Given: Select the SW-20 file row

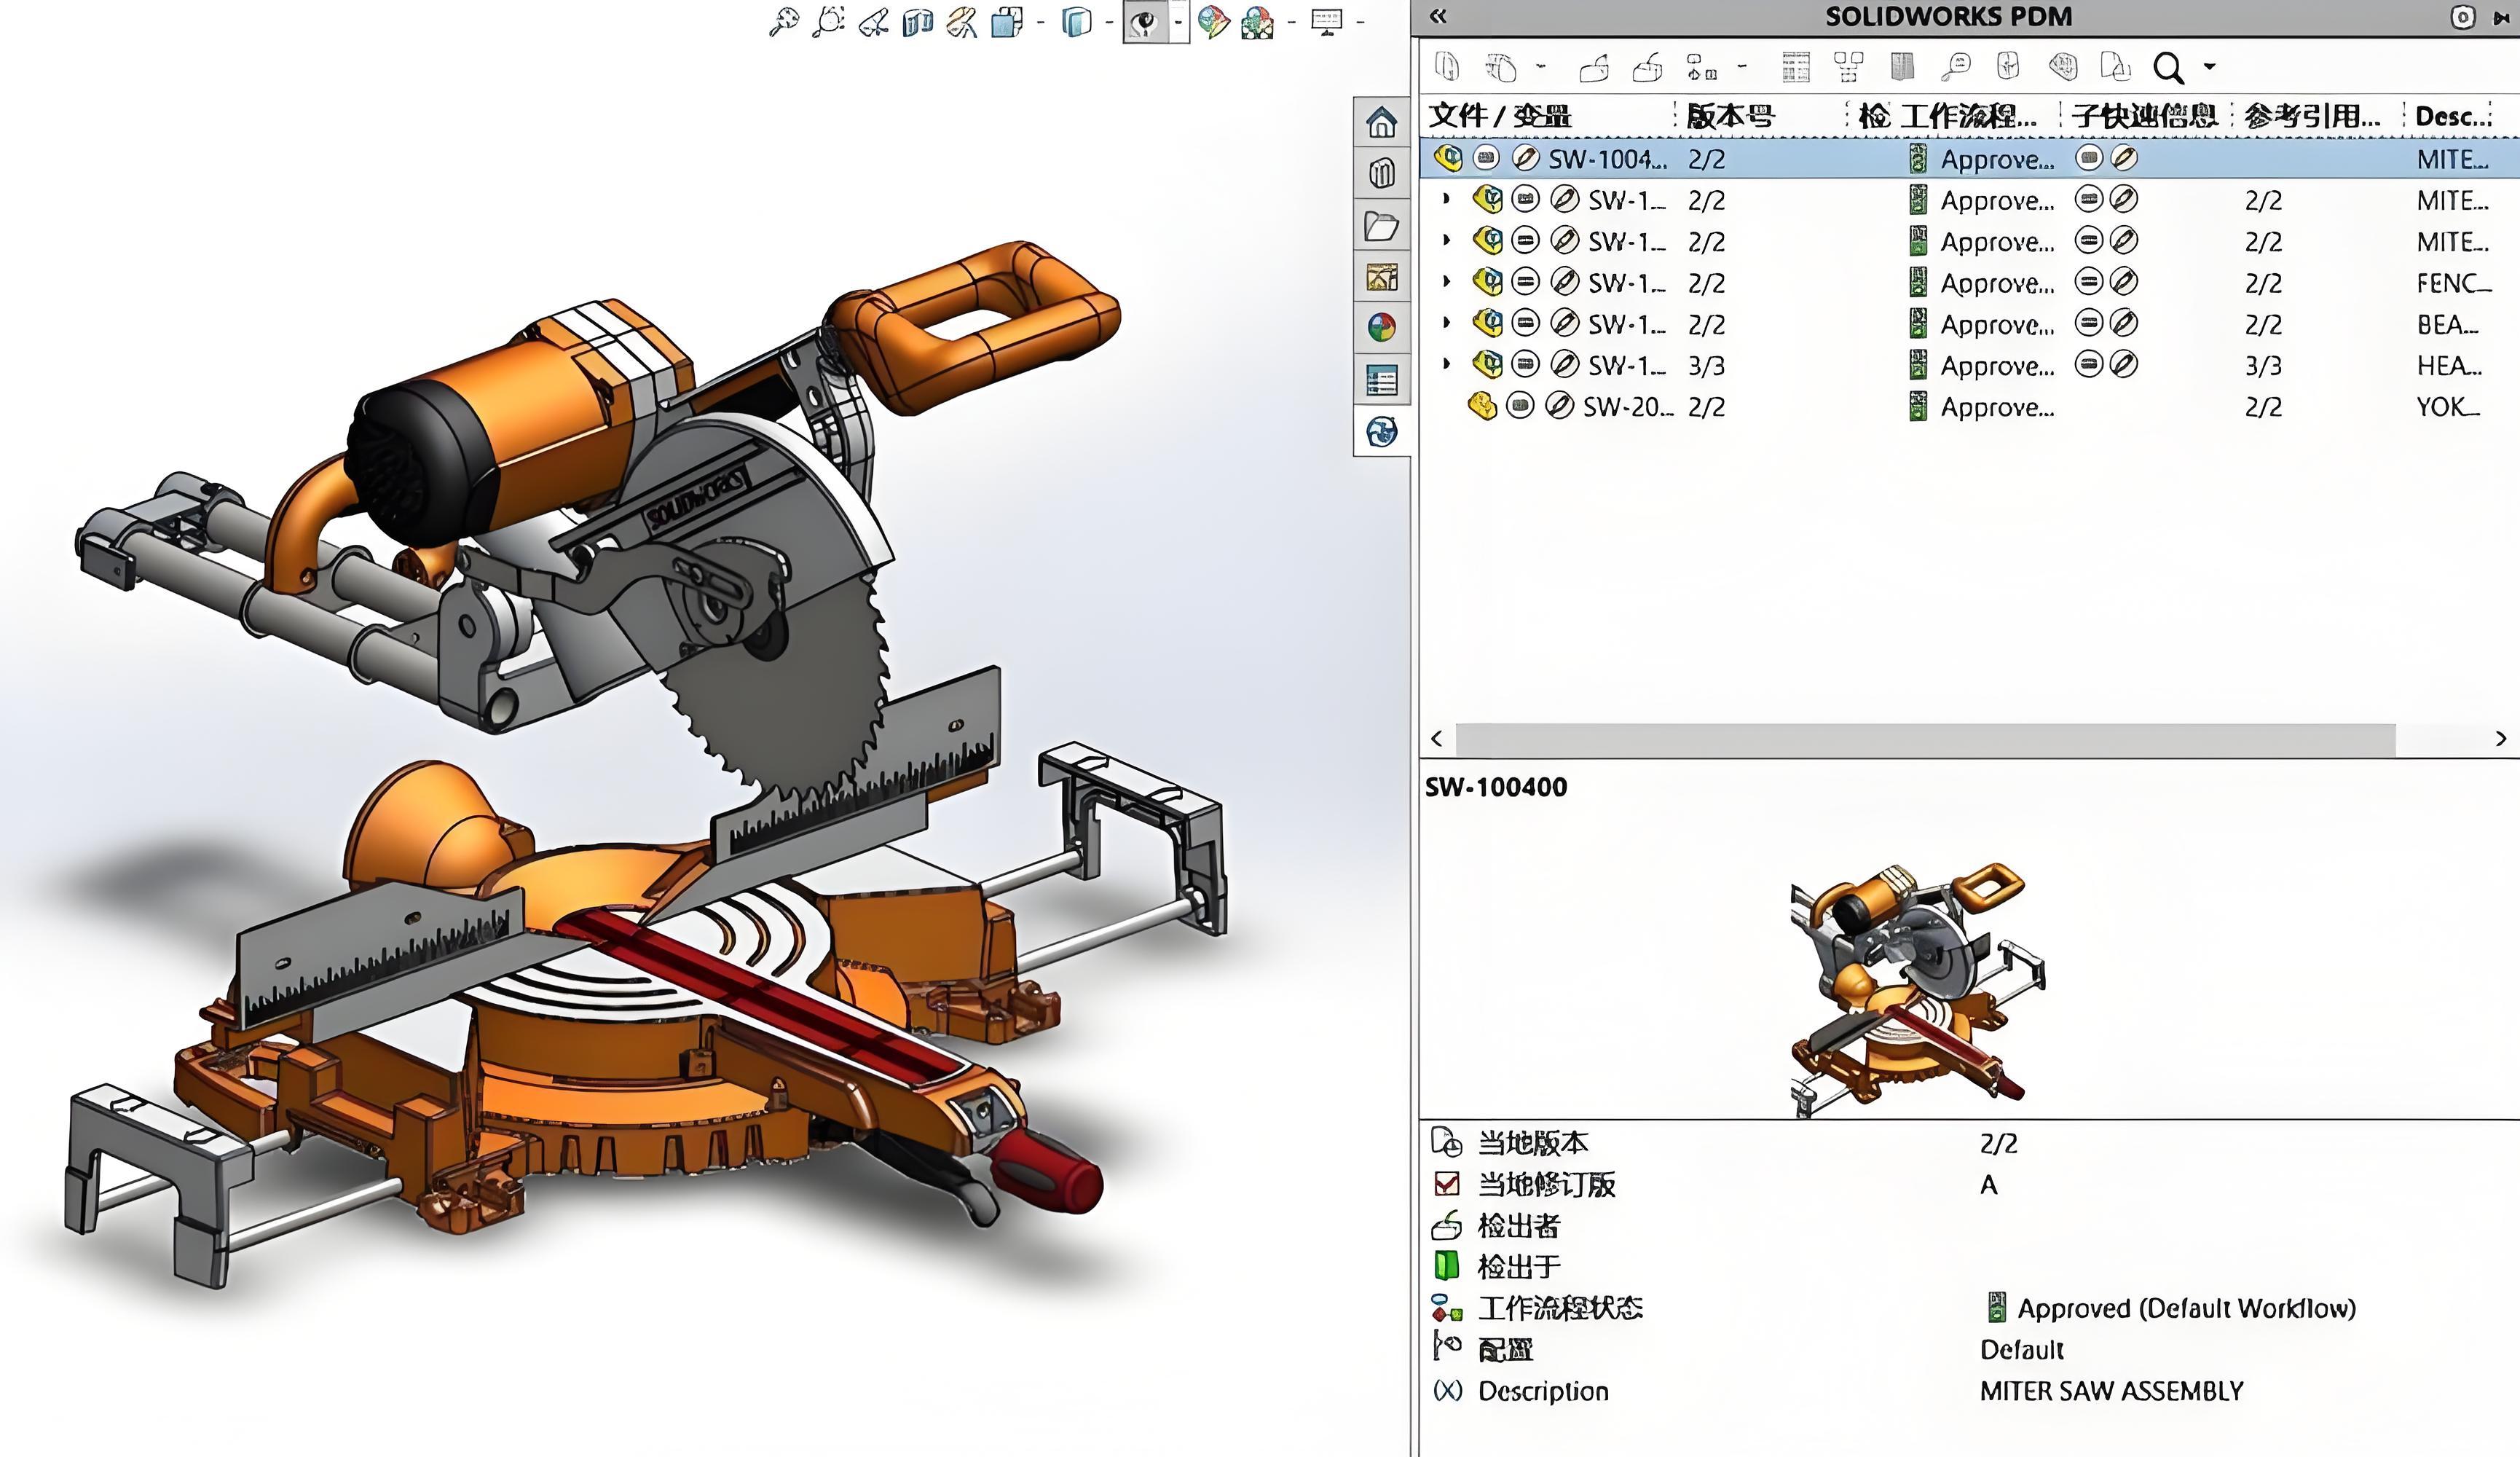Looking at the screenshot, I should click(x=1626, y=407).
